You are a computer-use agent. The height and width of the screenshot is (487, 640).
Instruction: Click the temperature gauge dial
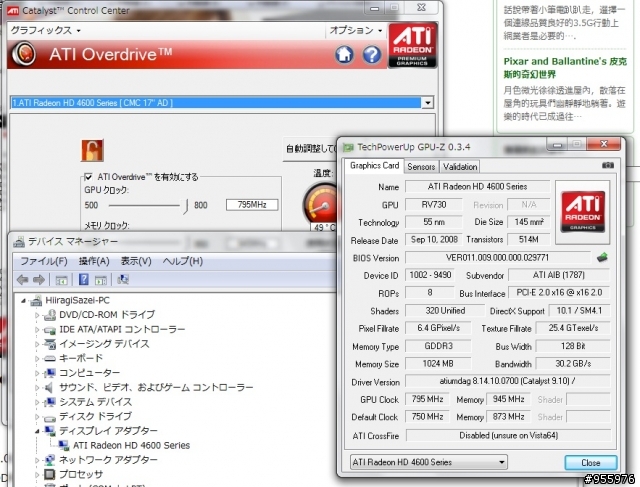320,204
